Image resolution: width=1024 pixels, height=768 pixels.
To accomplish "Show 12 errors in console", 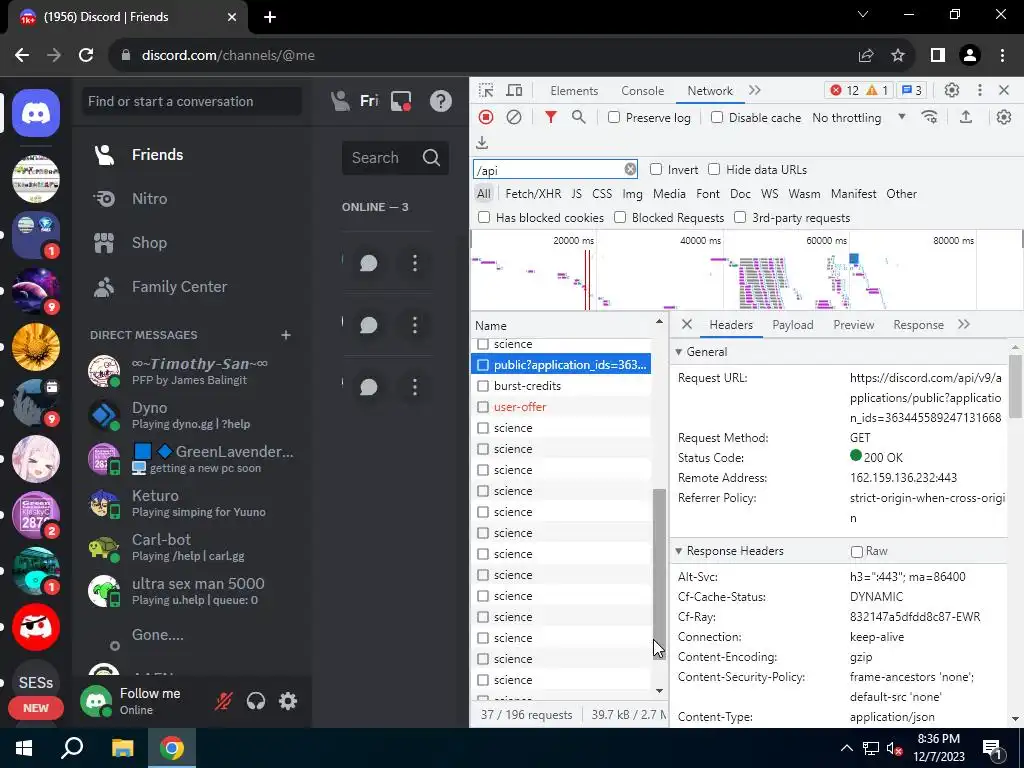I will point(844,90).
